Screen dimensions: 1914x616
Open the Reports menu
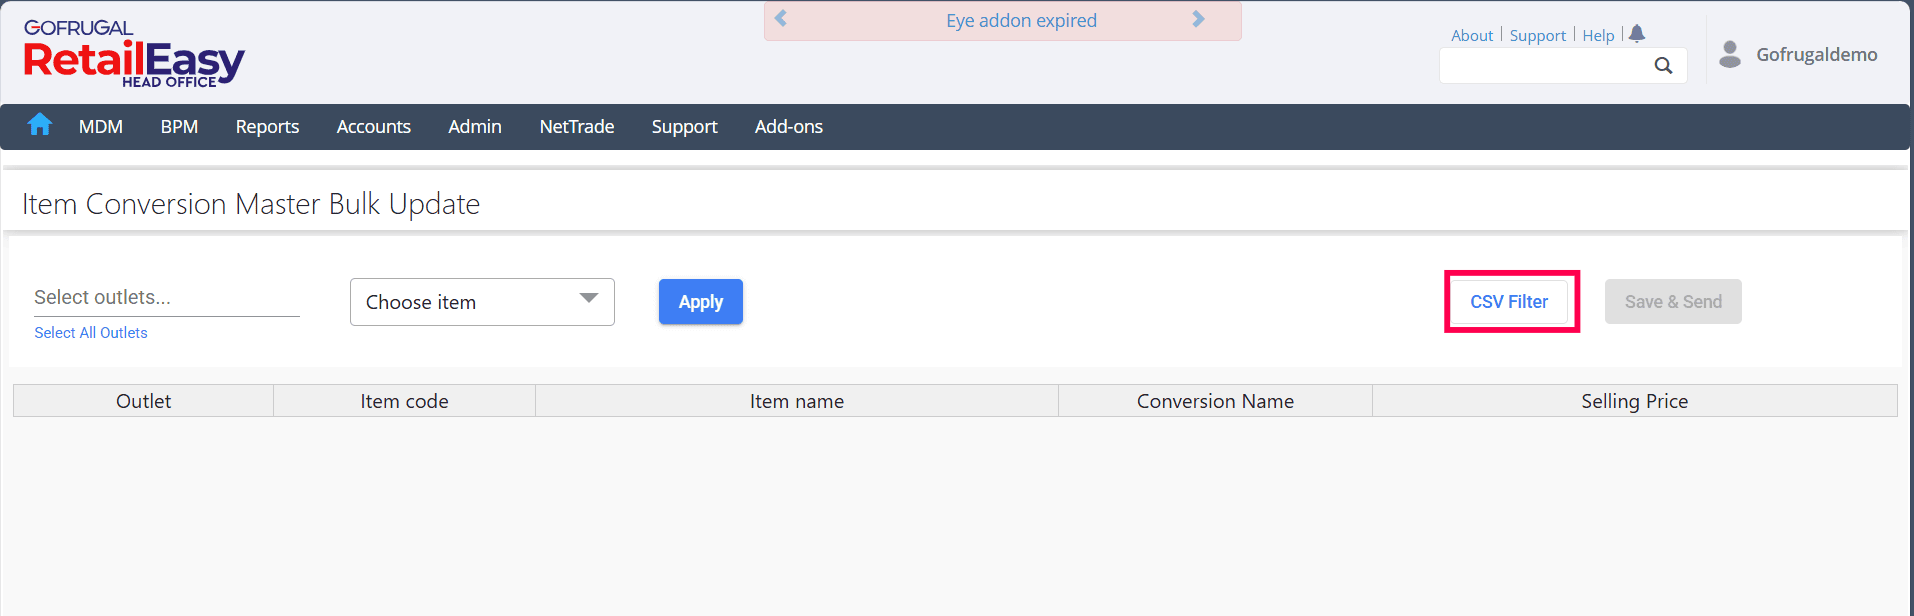coord(267,127)
